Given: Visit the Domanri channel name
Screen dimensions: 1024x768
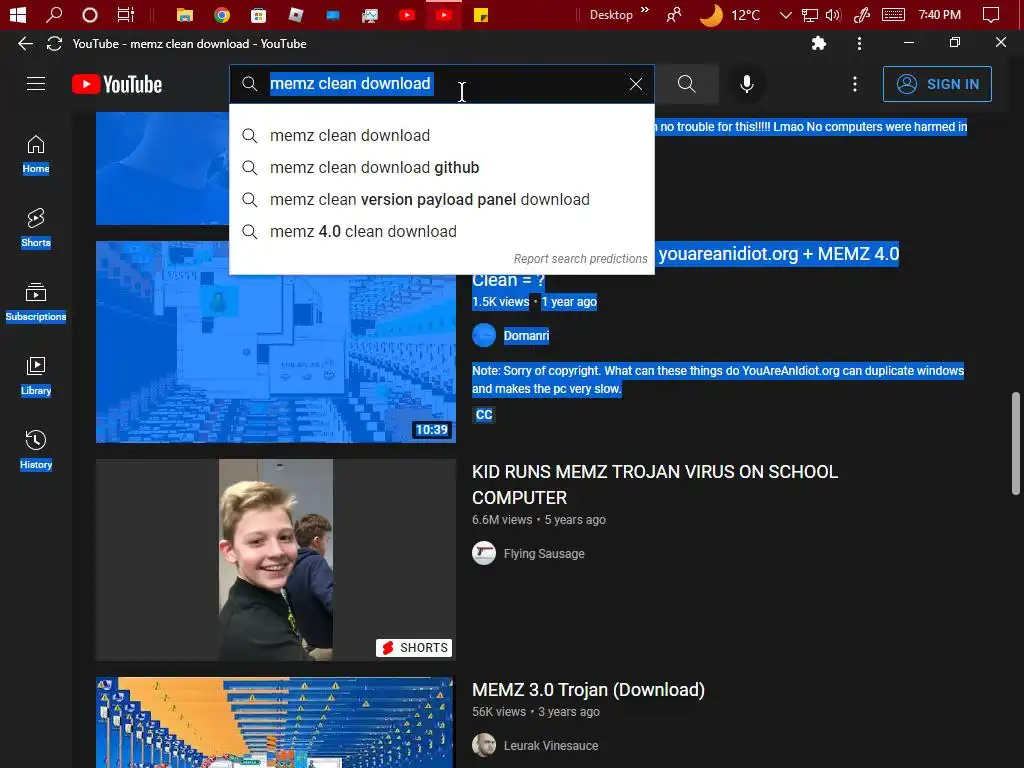Looking at the screenshot, I should point(526,336).
